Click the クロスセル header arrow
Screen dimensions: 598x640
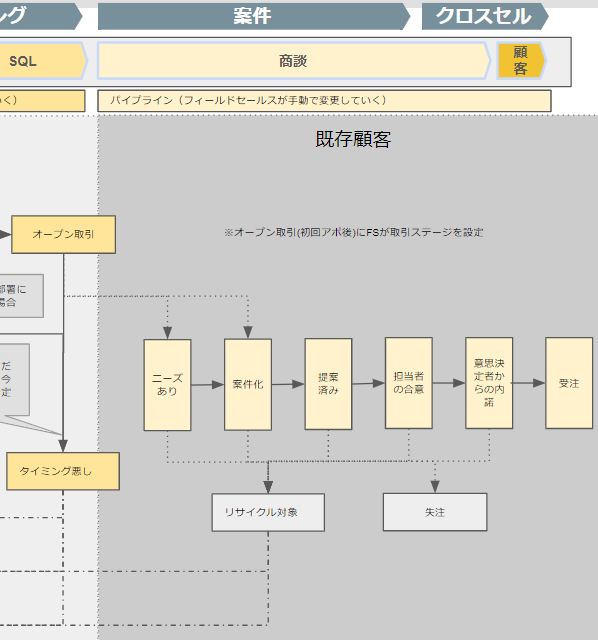(485, 16)
